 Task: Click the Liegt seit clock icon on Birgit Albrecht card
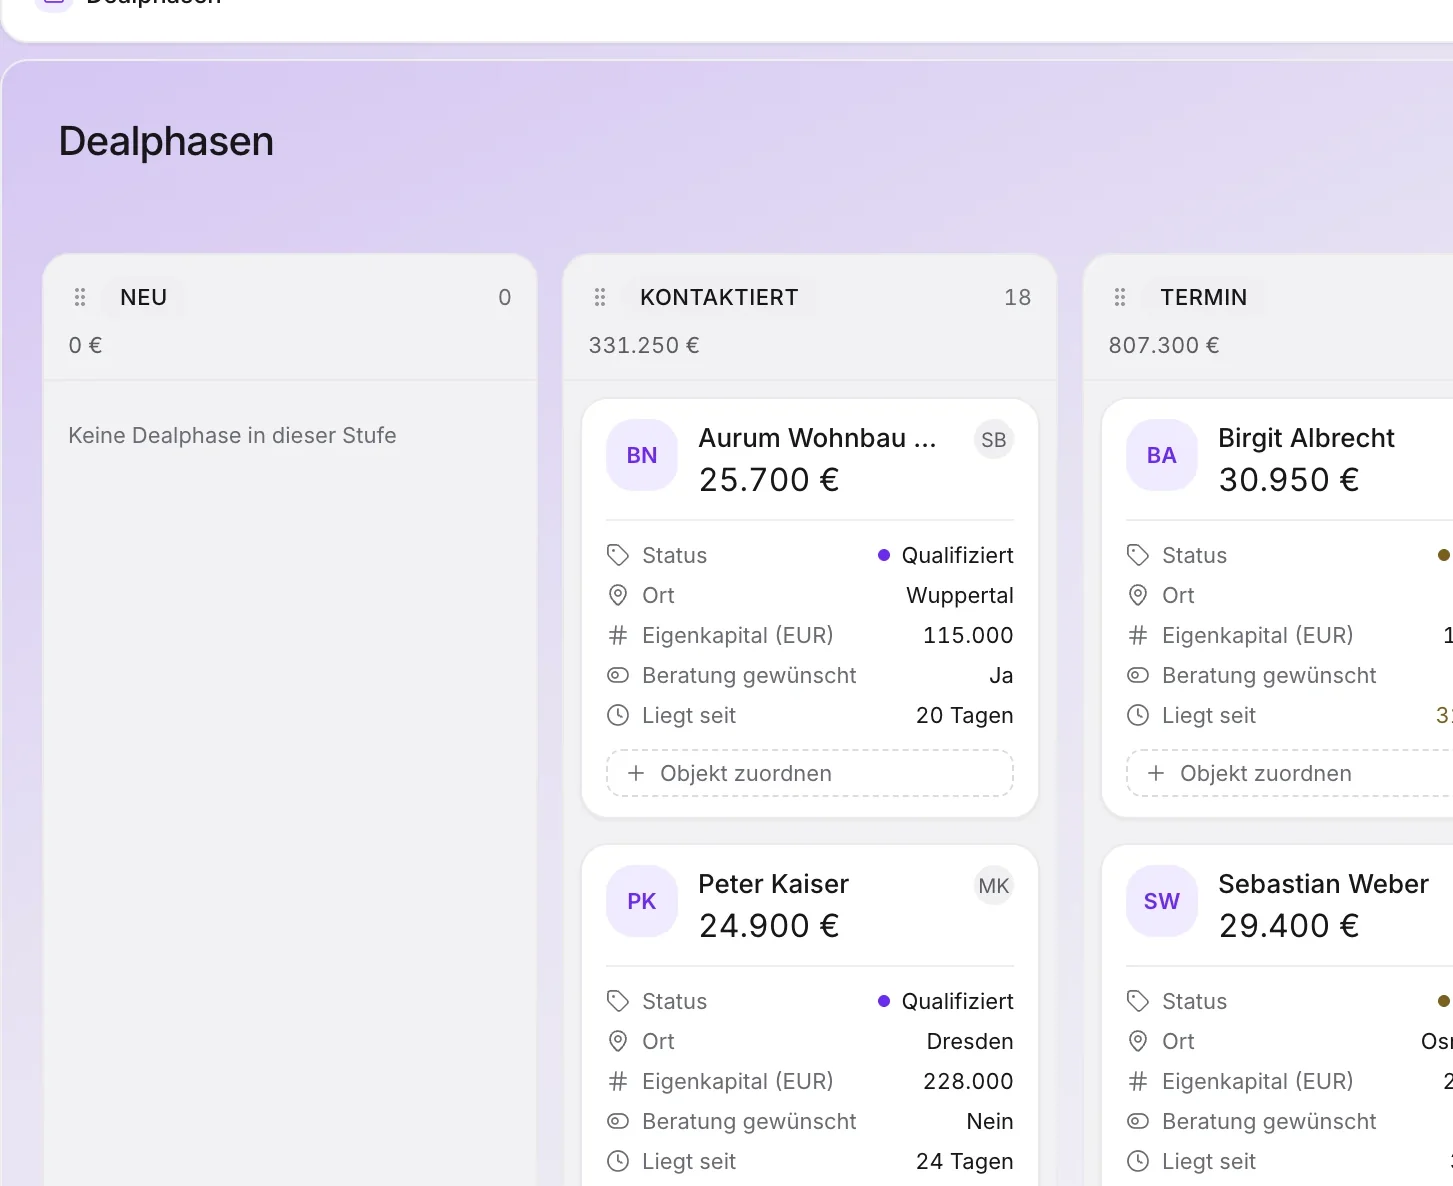(x=1138, y=715)
